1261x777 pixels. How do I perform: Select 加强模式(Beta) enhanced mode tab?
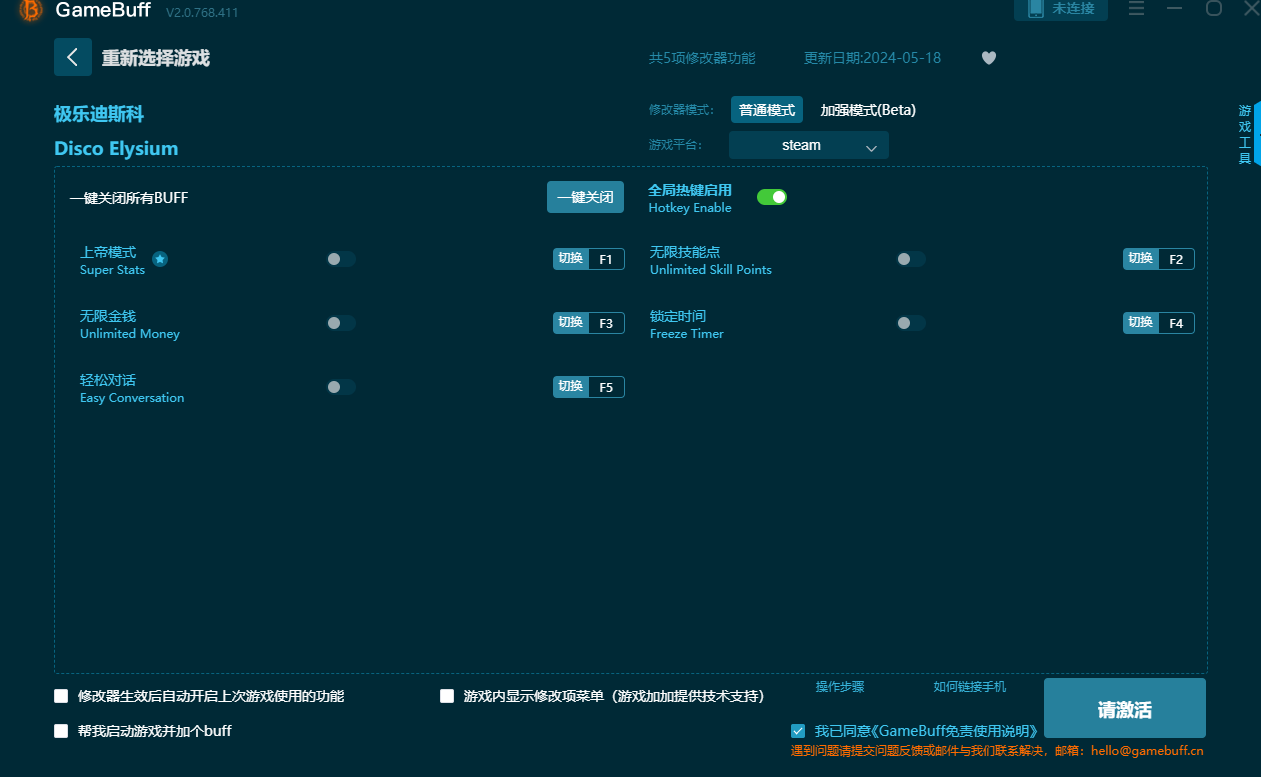pos(868,110)
